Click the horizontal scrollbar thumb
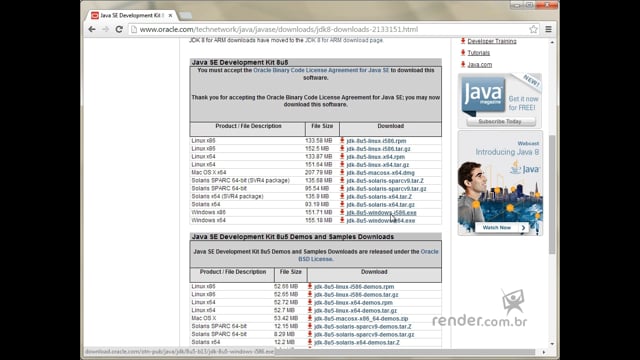Image resolution: width=640 pixels, height=360 pixels. tap(404, 352)
